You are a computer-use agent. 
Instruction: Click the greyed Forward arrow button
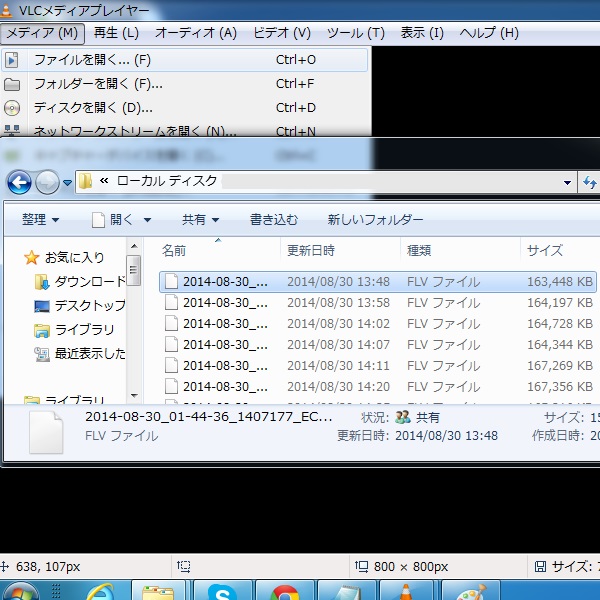(x=47, y=182)
